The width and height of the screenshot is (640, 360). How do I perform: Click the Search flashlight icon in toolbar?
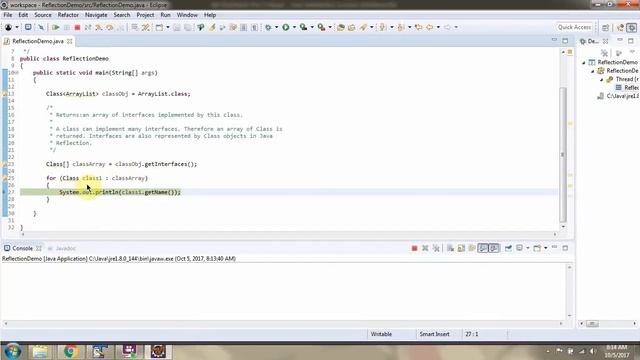pyautogui.click(x=363, y=27)
